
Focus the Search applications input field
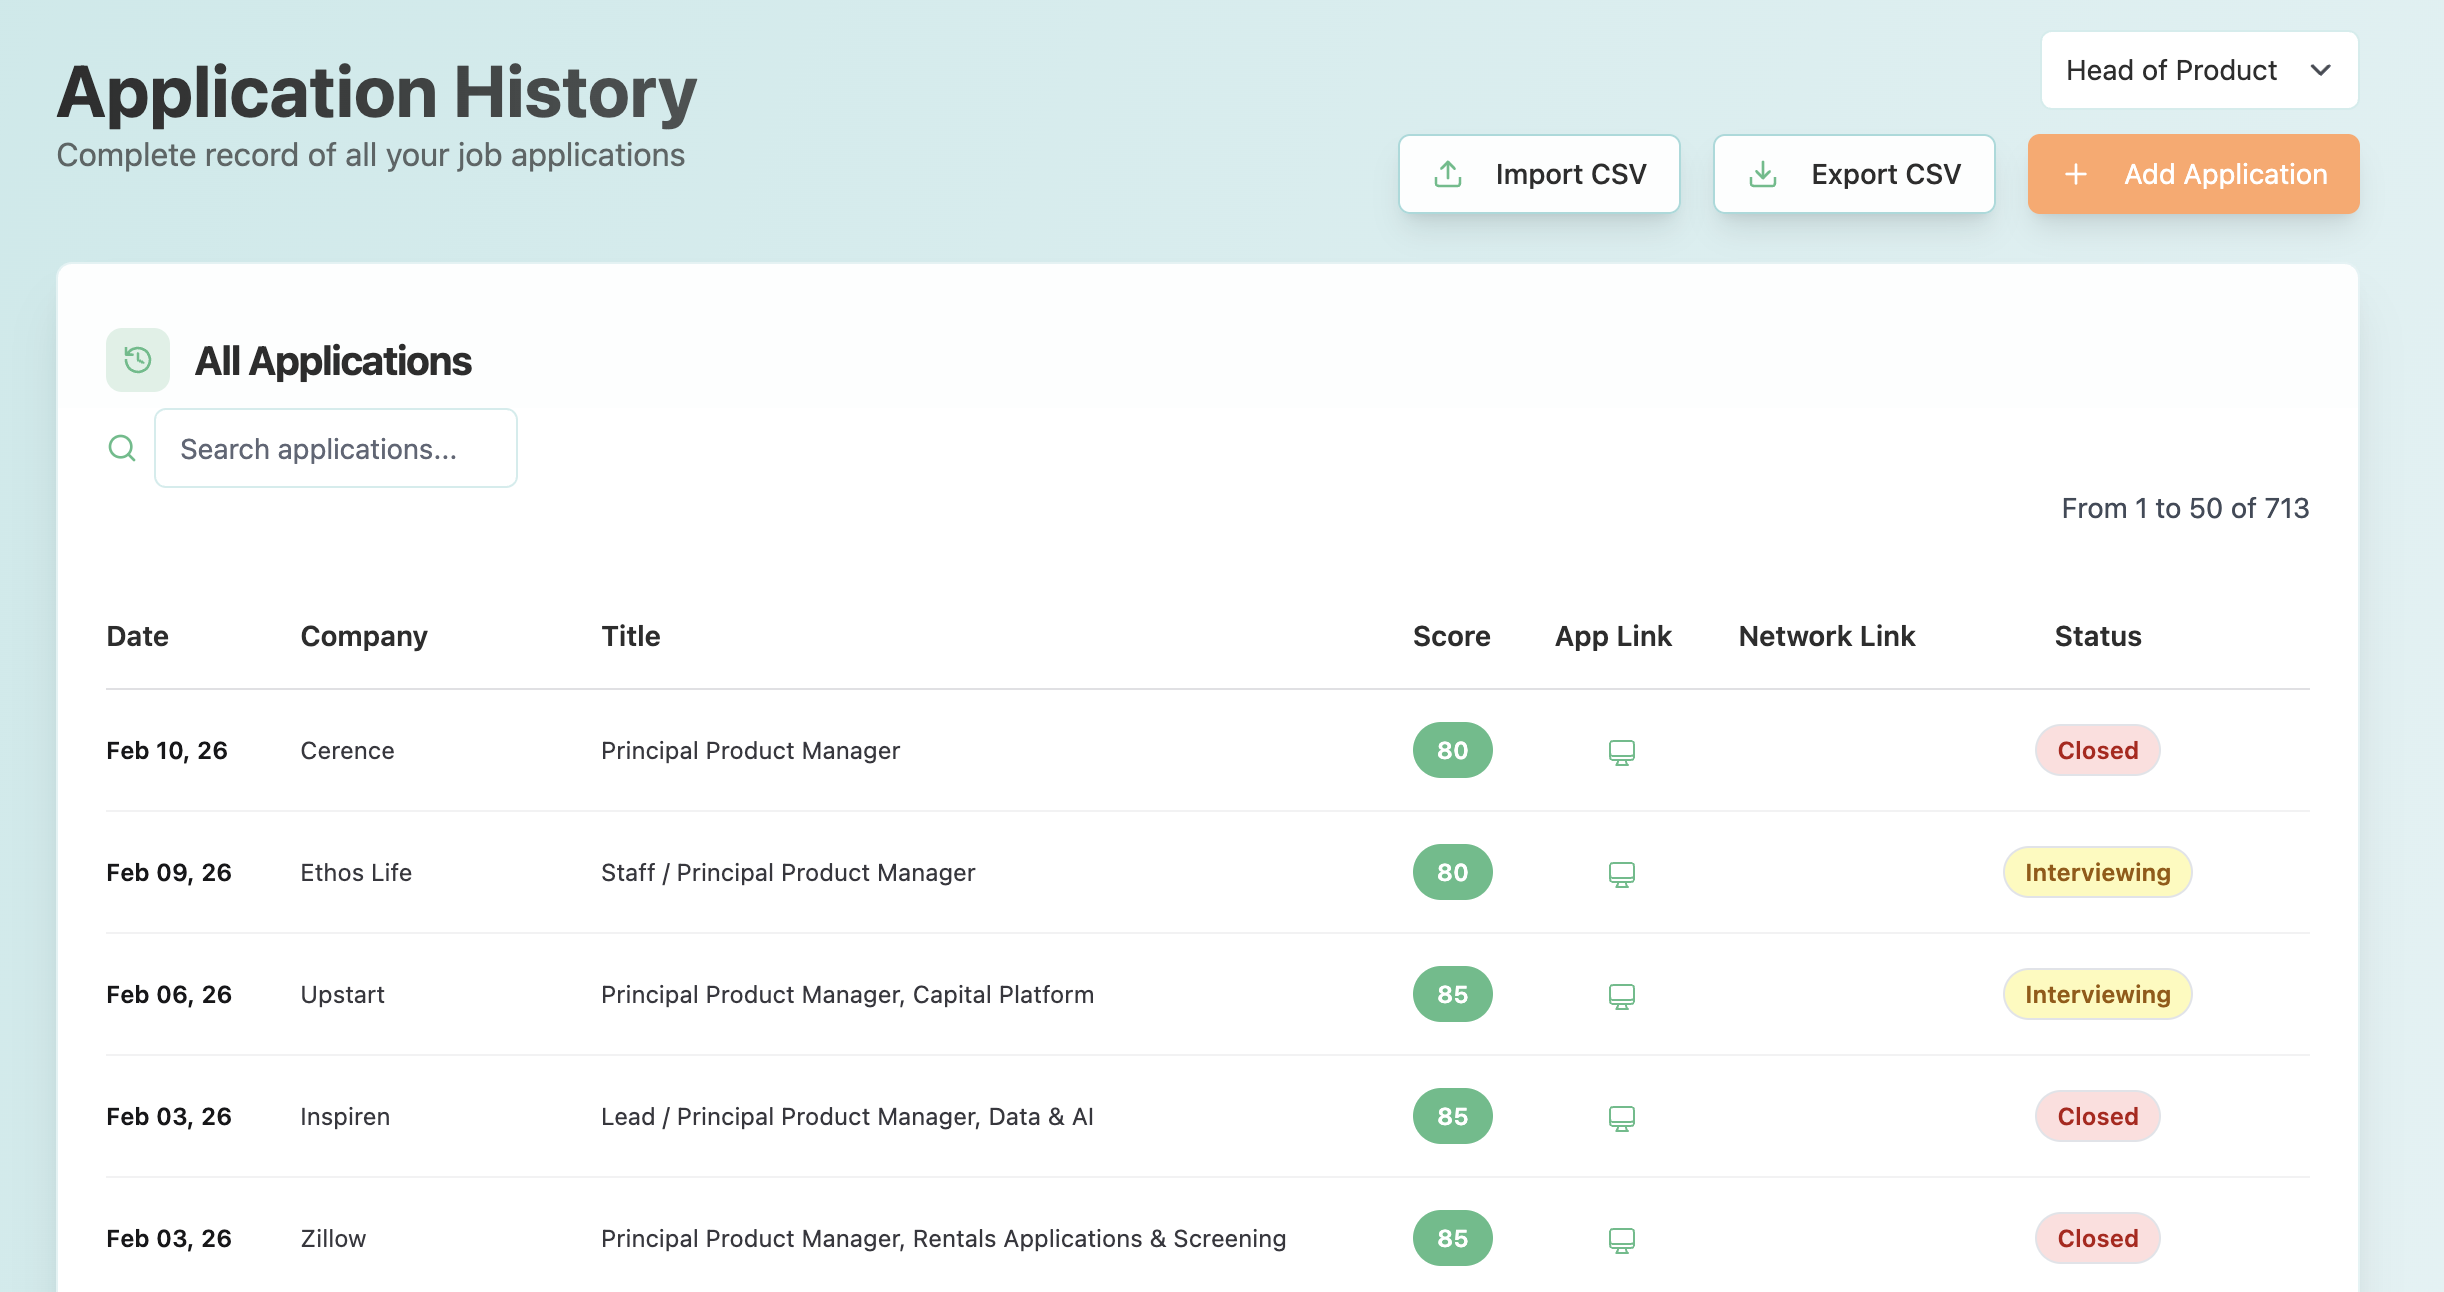click(x=336, y=448)
